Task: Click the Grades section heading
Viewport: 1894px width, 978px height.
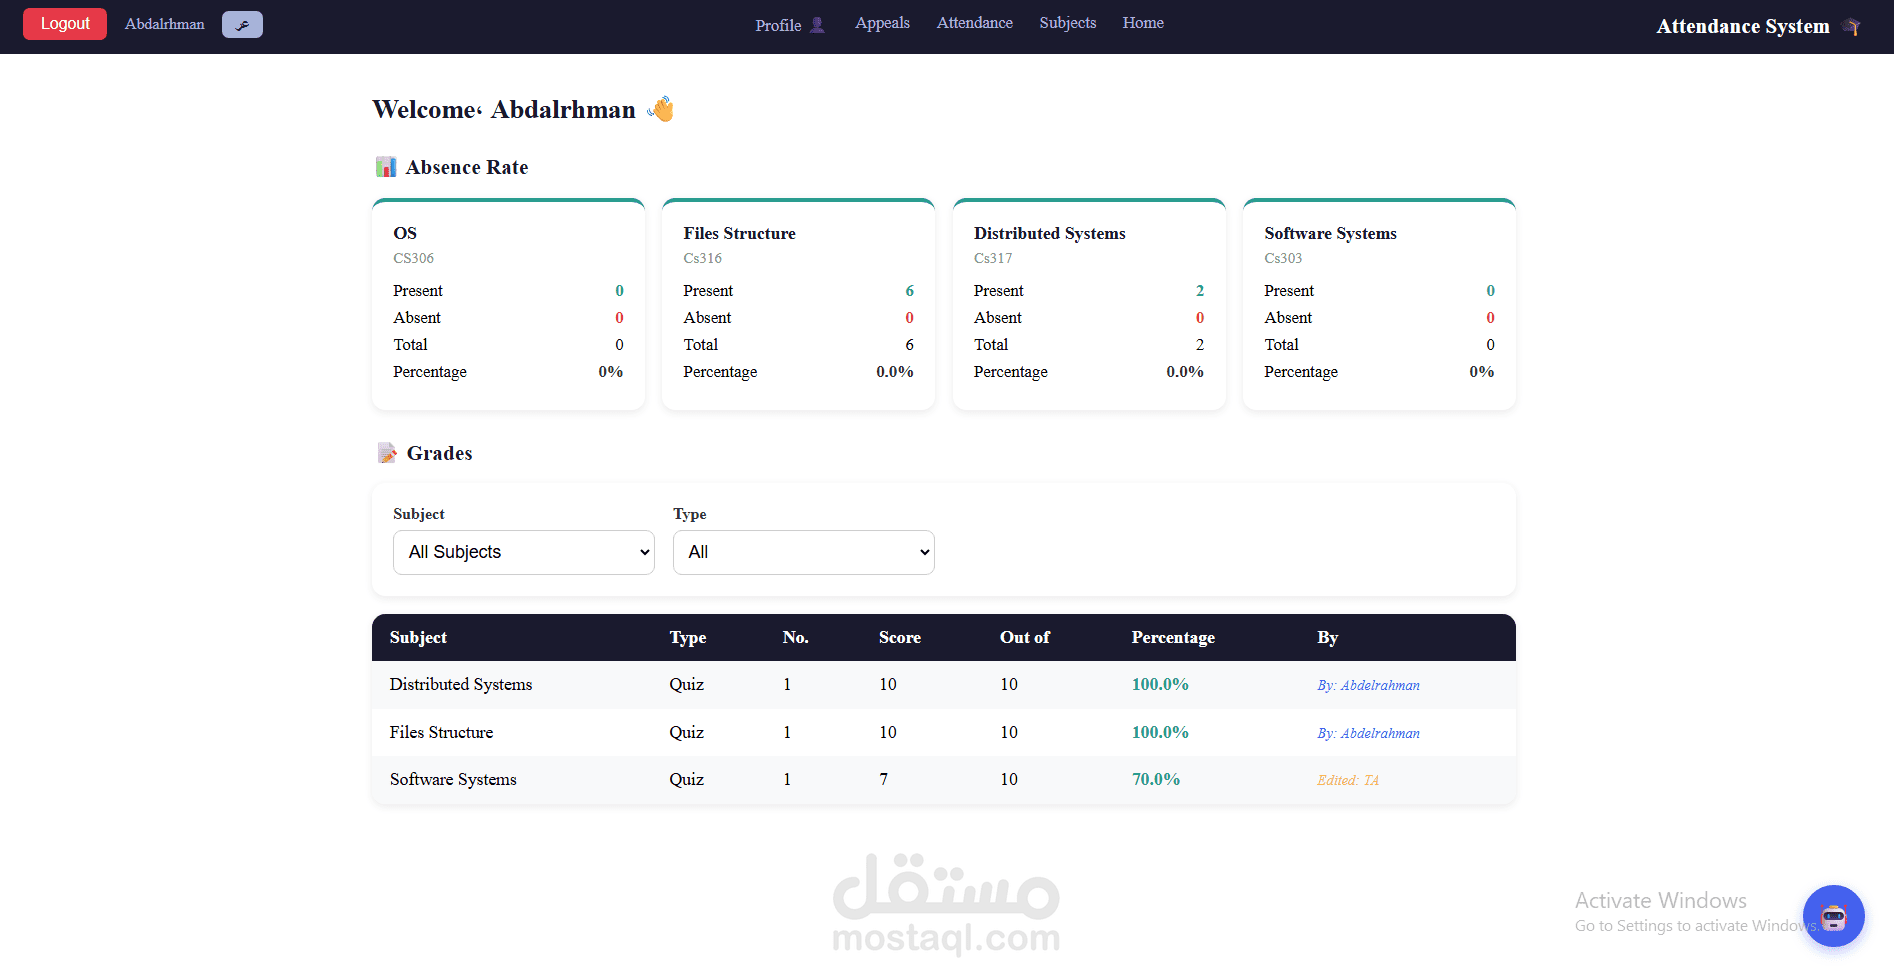Action: pos(439,453)
